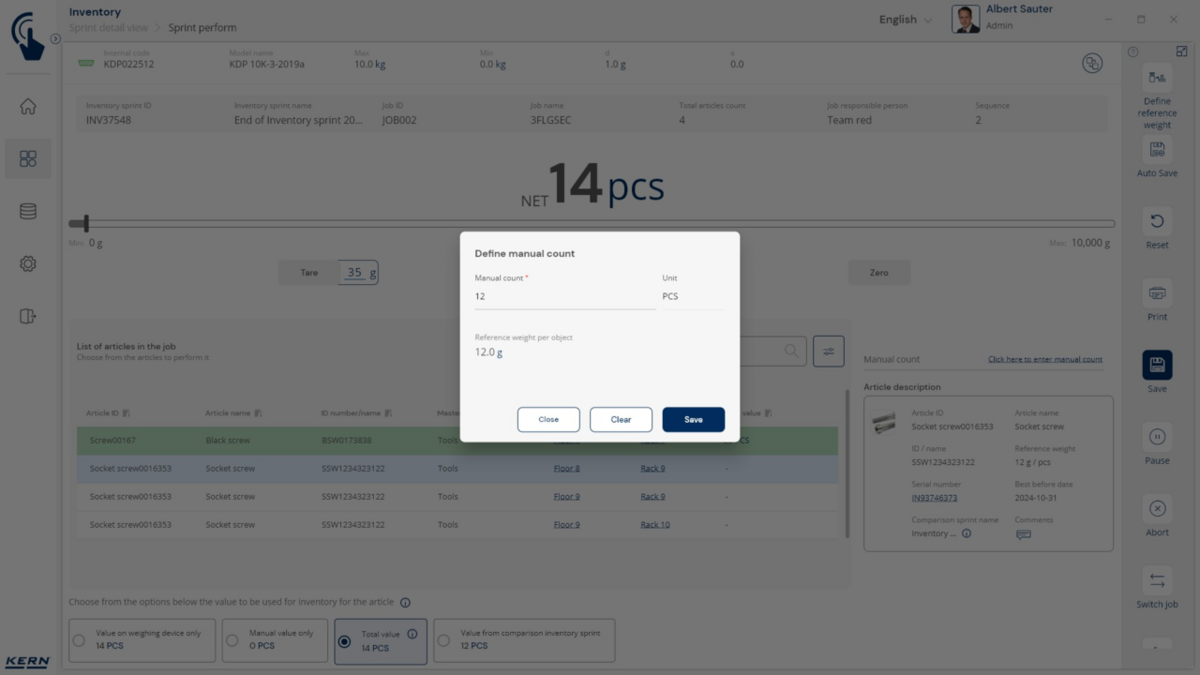Viewport: 1200px width, 675px height.
Task: Click Clear button in the dialog
Action: click(621, 420)
